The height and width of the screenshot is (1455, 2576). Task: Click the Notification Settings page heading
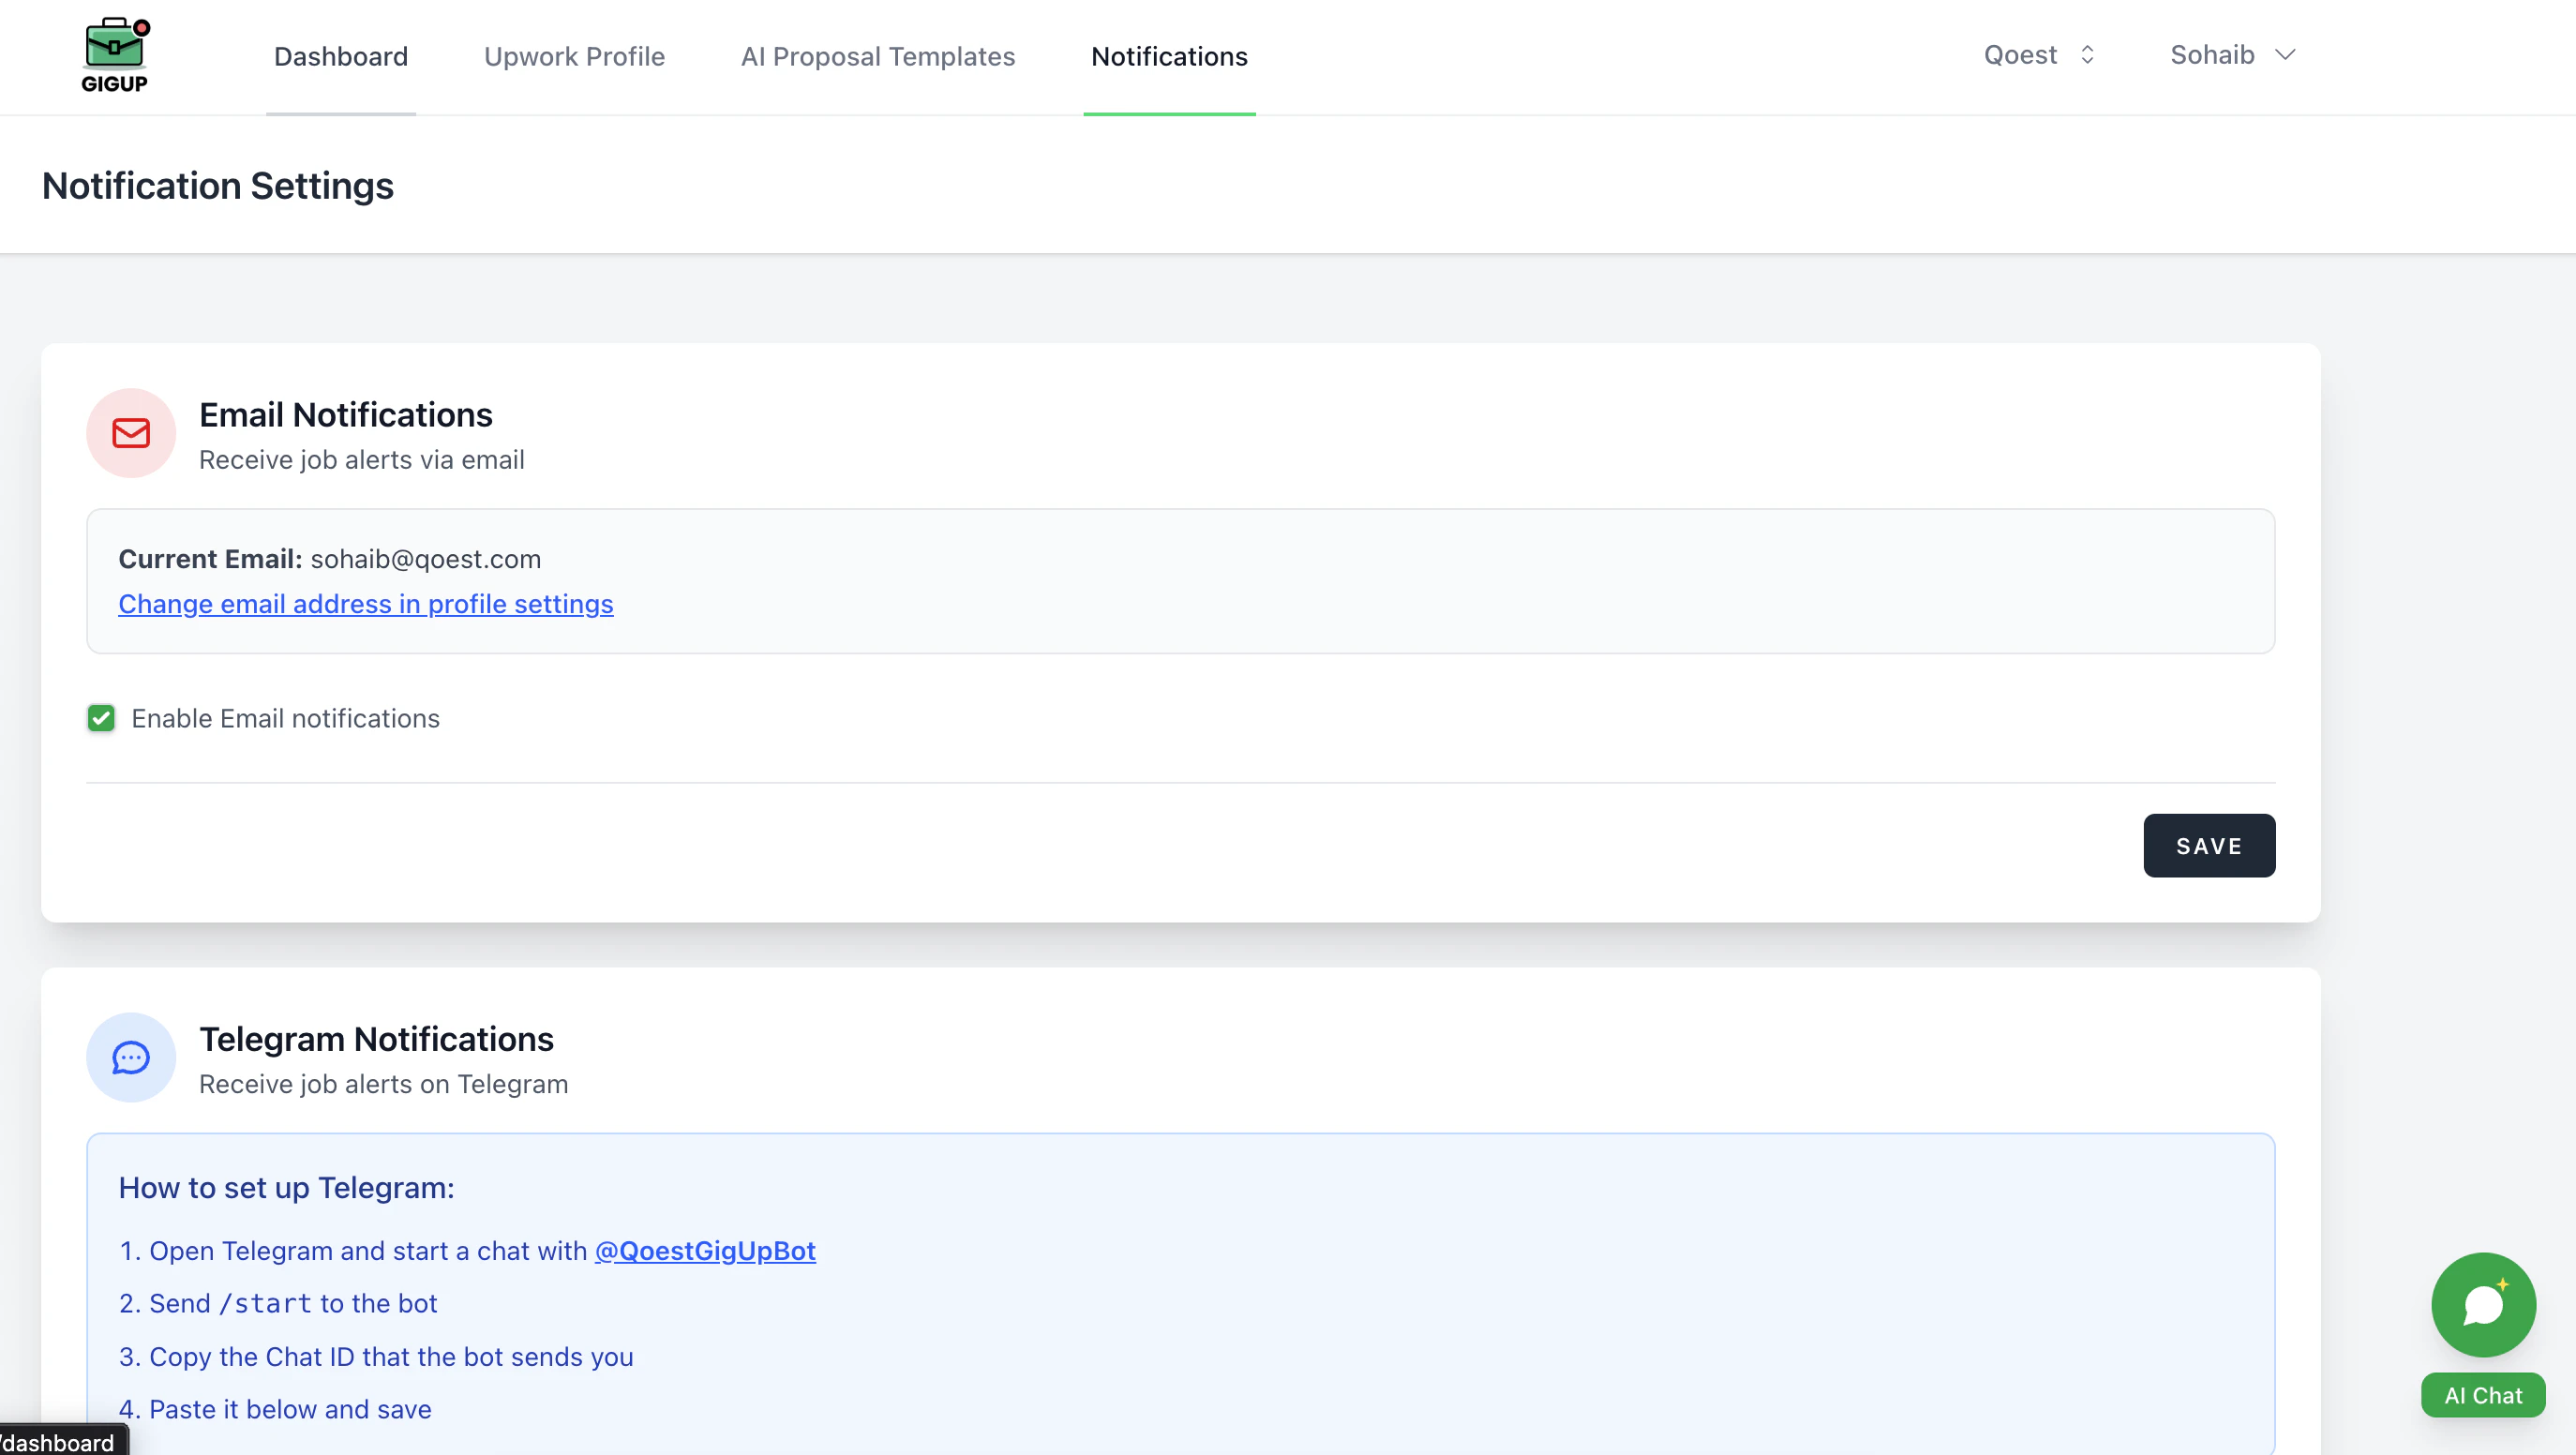218,186
